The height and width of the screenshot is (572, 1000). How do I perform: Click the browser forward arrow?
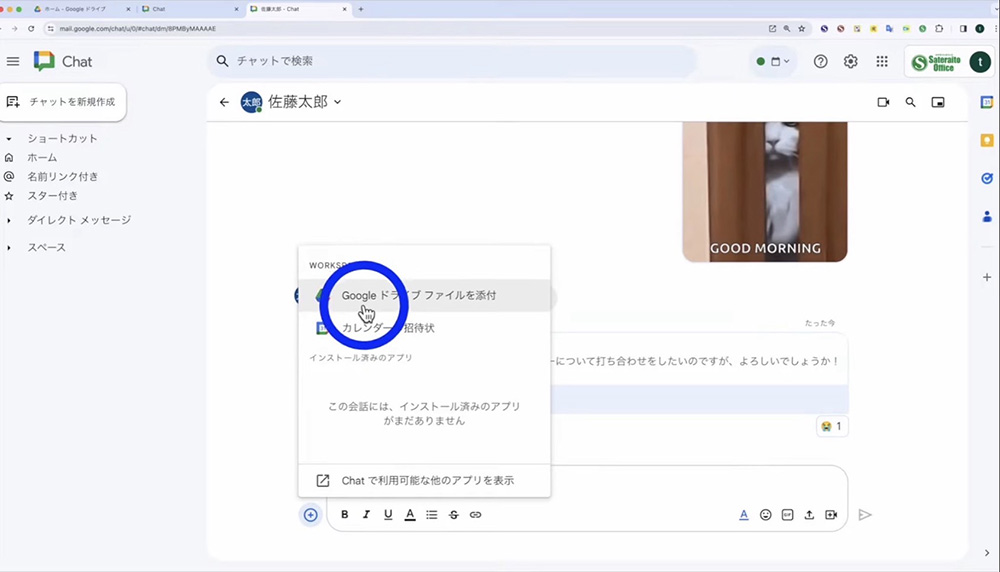pos(15,29)
